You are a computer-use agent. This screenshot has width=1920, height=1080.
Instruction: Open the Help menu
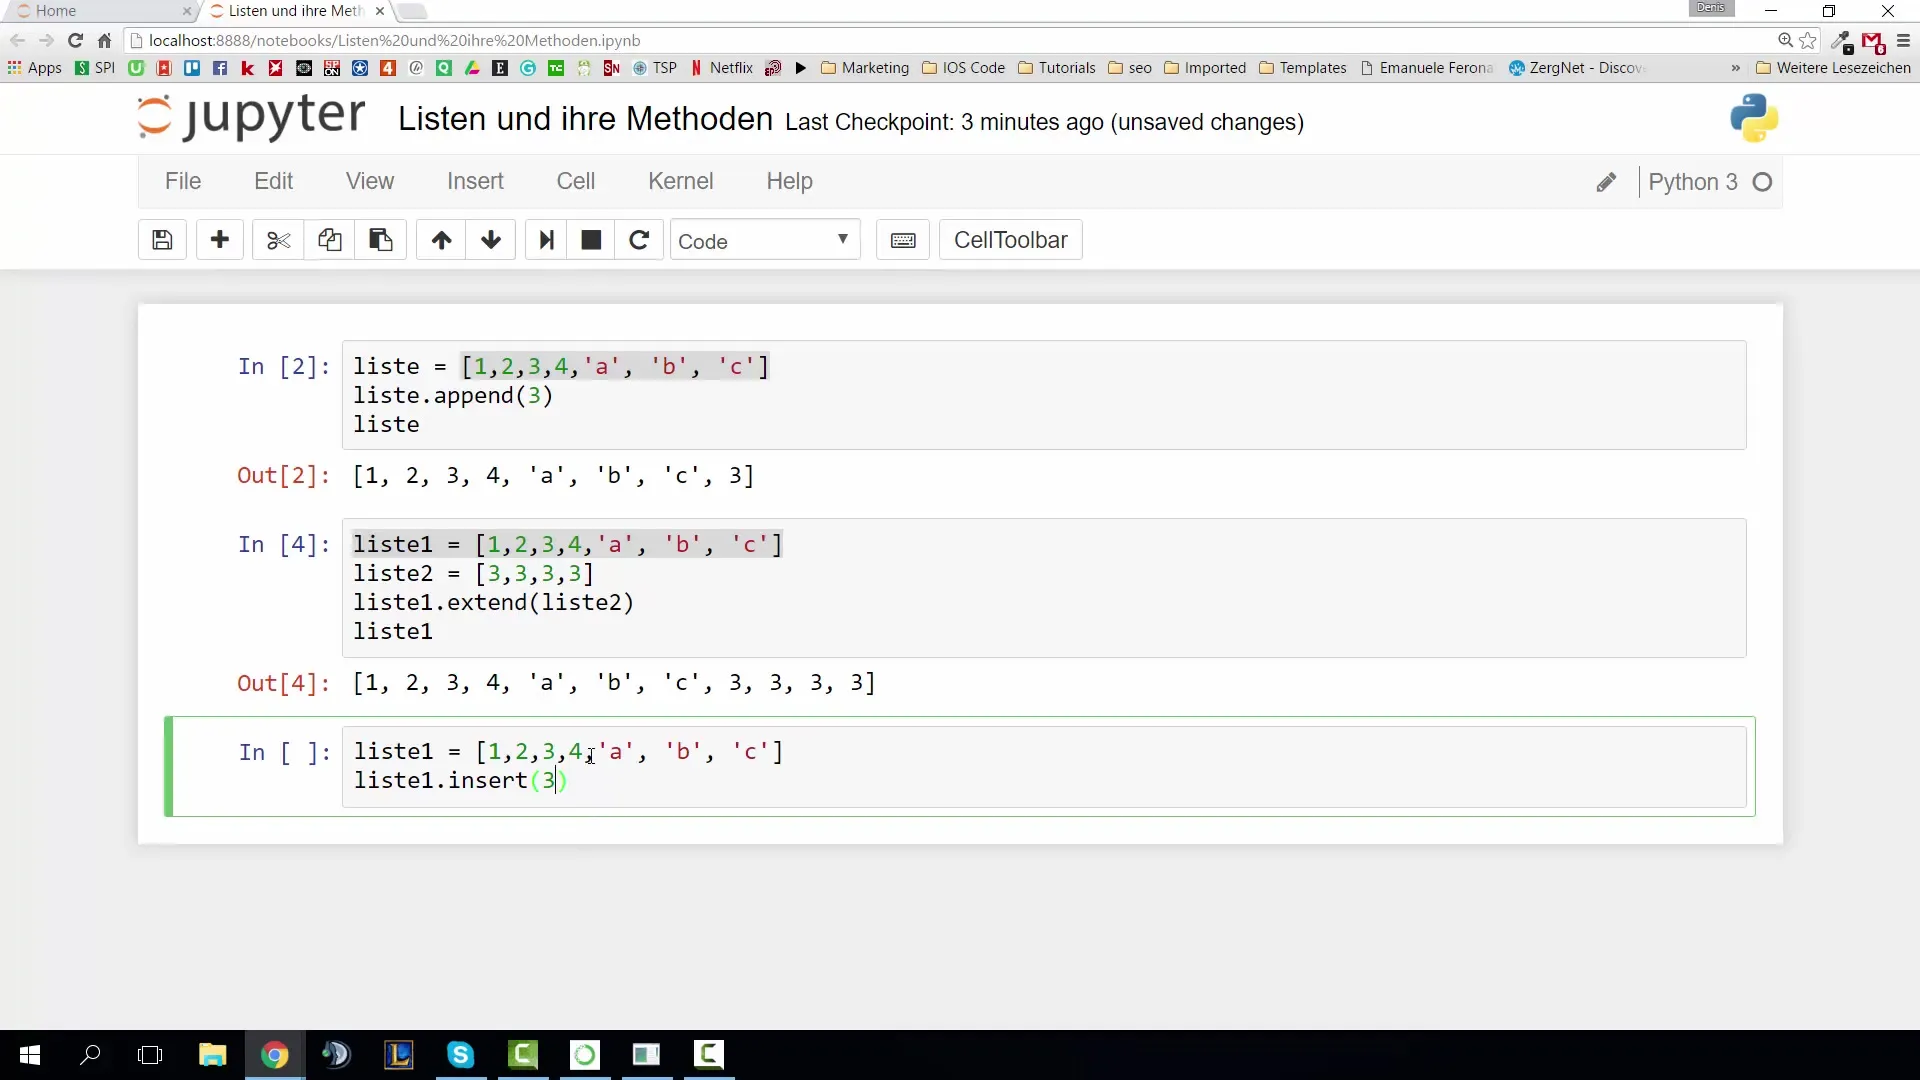coord(790,181)
